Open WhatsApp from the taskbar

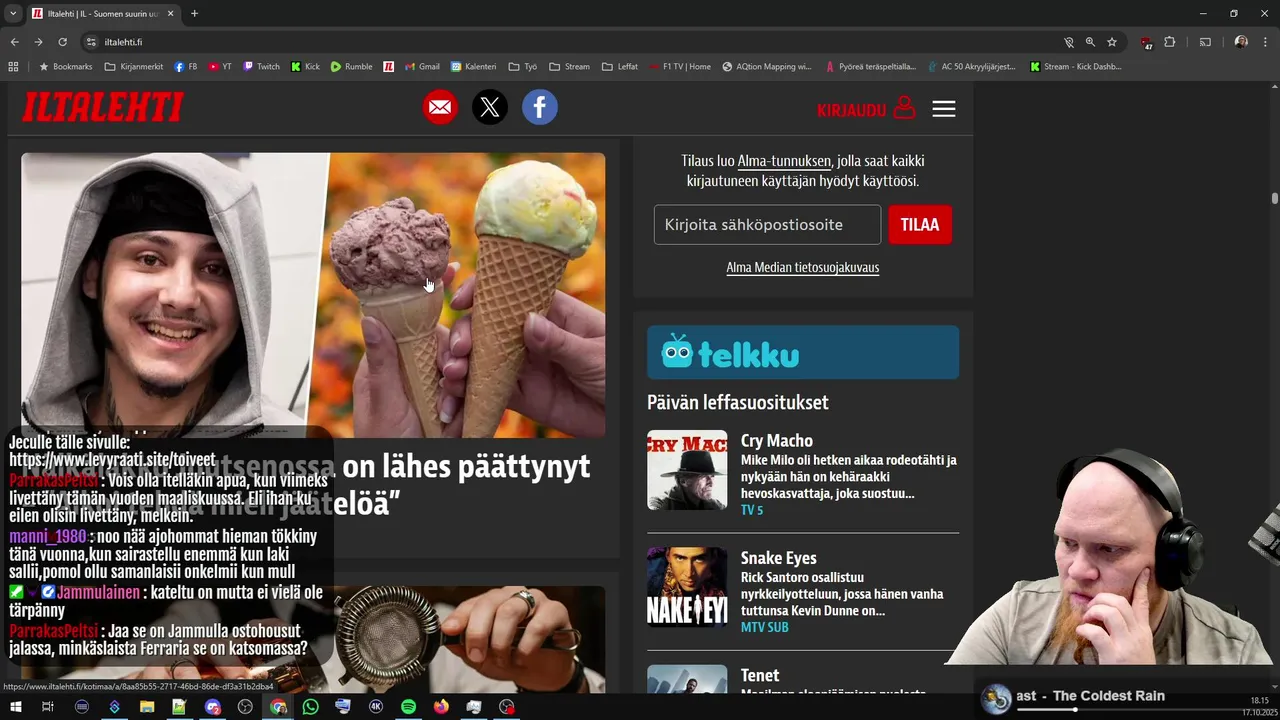310,707
